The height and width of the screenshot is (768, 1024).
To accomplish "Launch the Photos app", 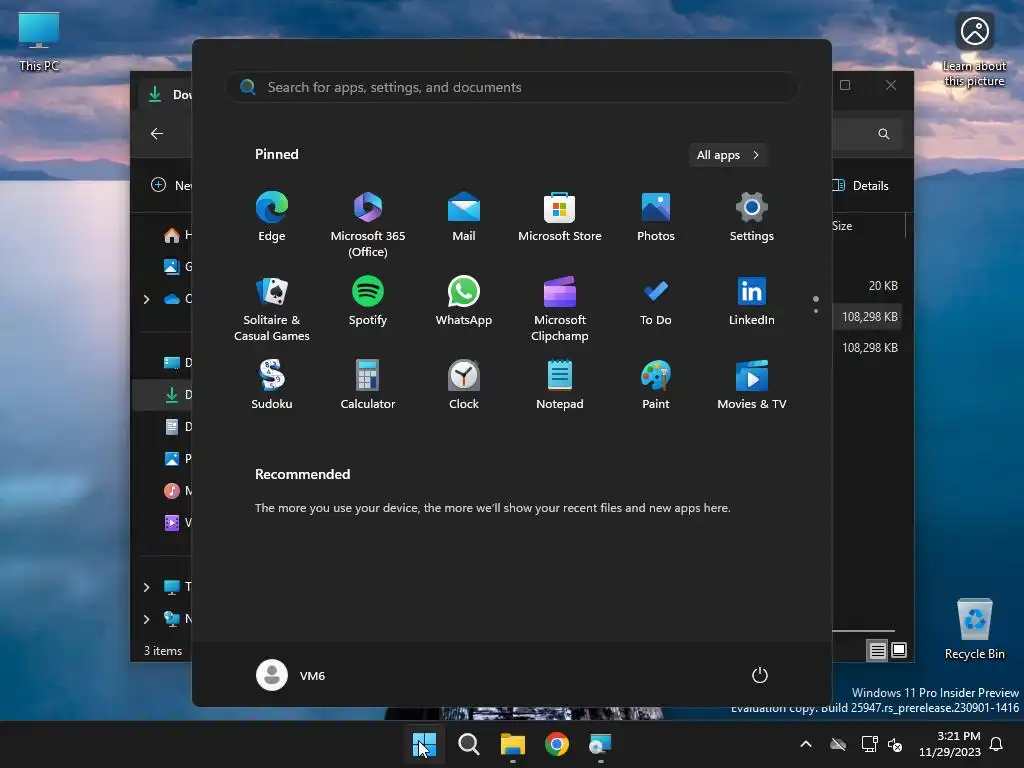I will click(656, 217).
